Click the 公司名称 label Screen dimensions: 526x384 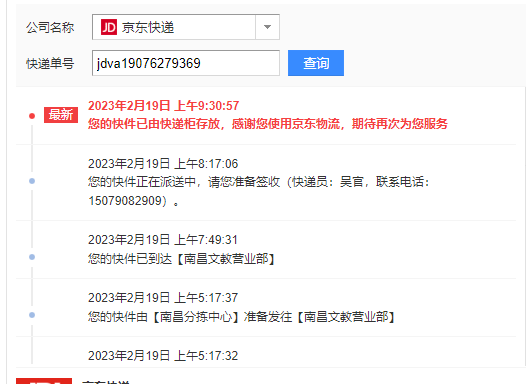[x=50, y=27]
